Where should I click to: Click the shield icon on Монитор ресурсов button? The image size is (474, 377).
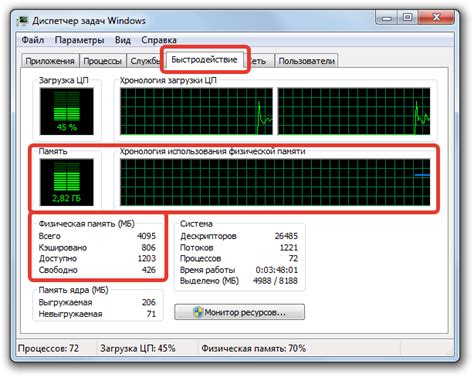pos(198,312)
